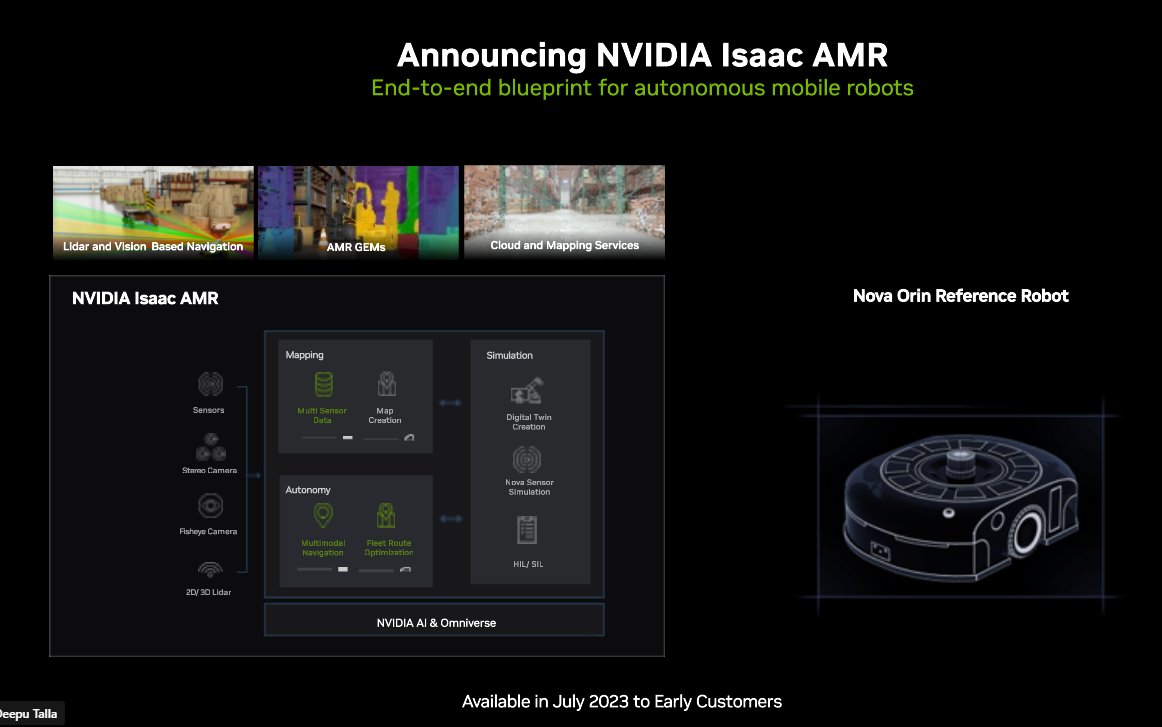The width and height of the screenshot is (1162, 727).
Task: Open Cloud and Mapping Services thumbnail
Action: [x=564, y=212]
